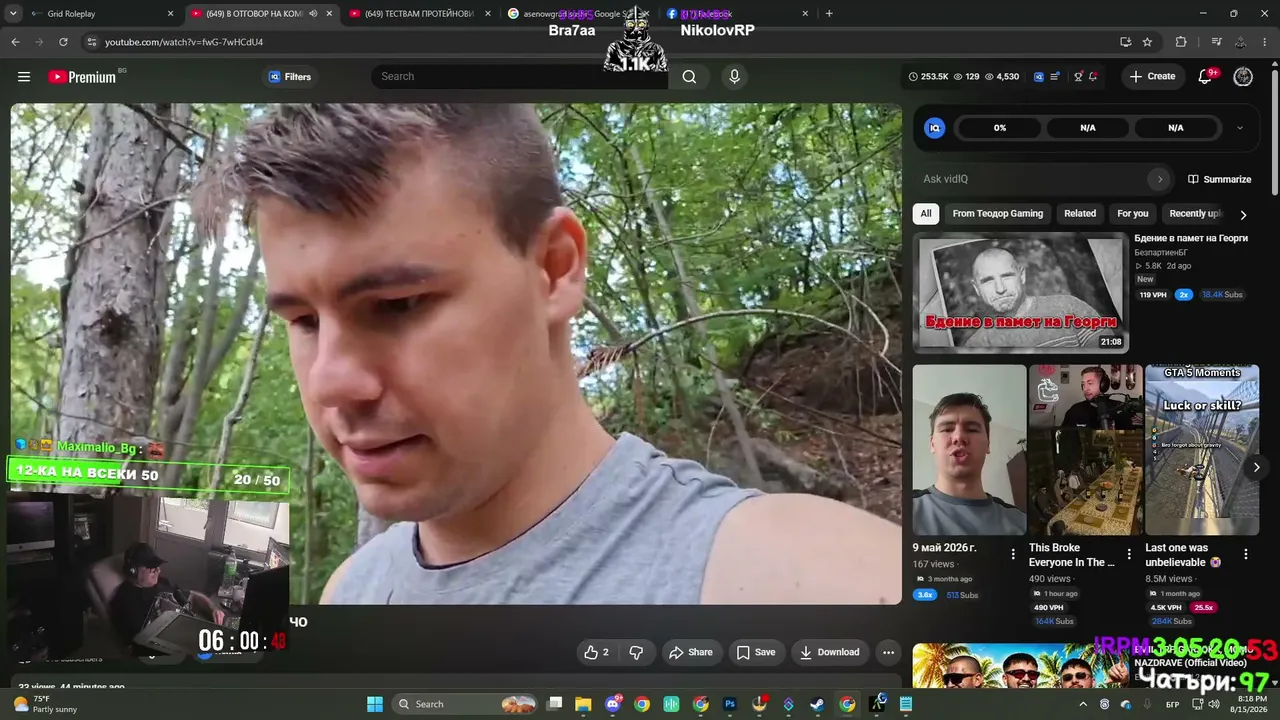Open the Luck or skill short thumbnail
This screenshot has height=720, width=1280.
point(1202,450)
